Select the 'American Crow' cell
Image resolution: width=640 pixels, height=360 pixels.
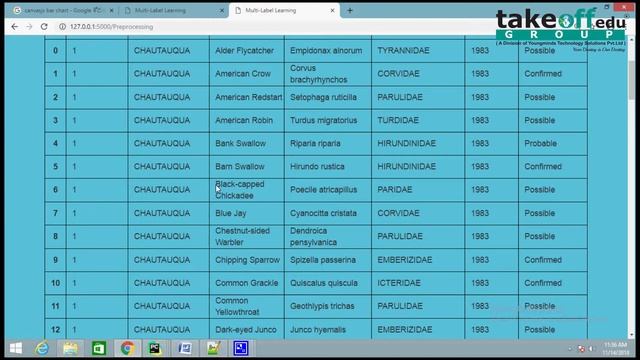tap(247, 74)
